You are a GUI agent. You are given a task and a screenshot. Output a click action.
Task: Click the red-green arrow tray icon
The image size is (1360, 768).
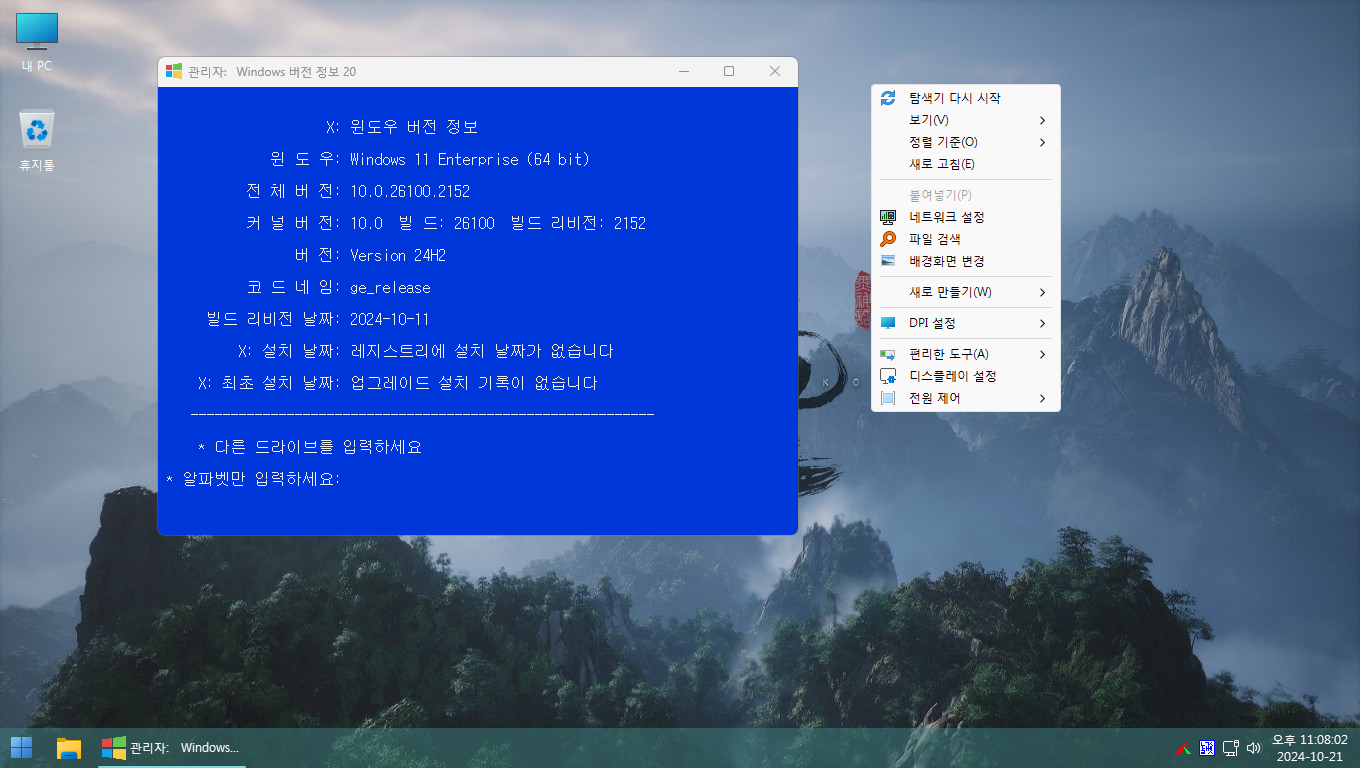pos(1181,748)
